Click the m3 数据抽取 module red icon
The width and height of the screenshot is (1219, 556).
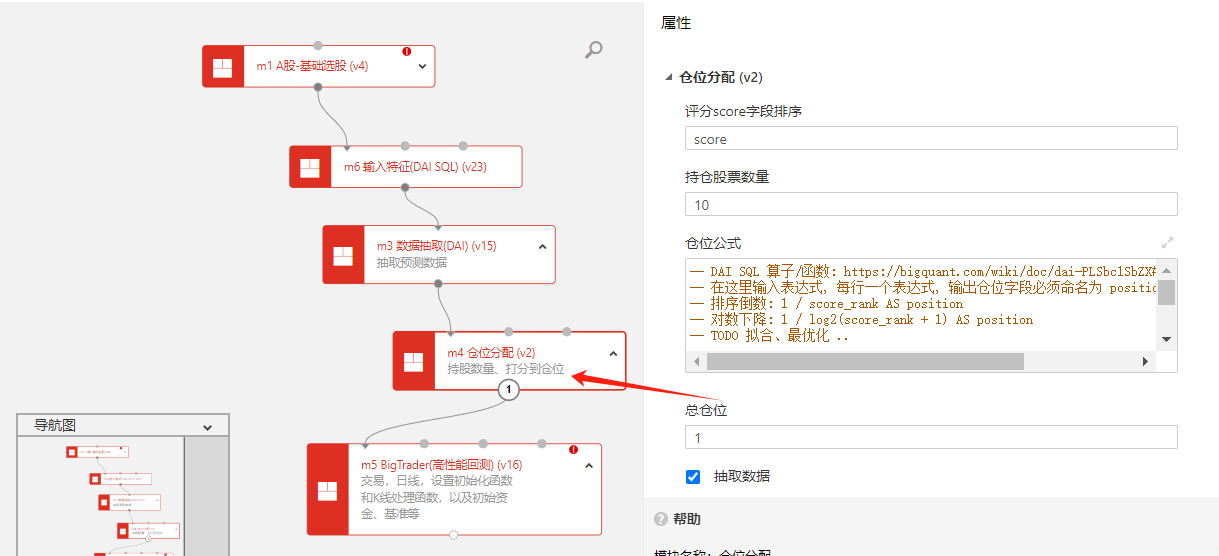point(343,255)
